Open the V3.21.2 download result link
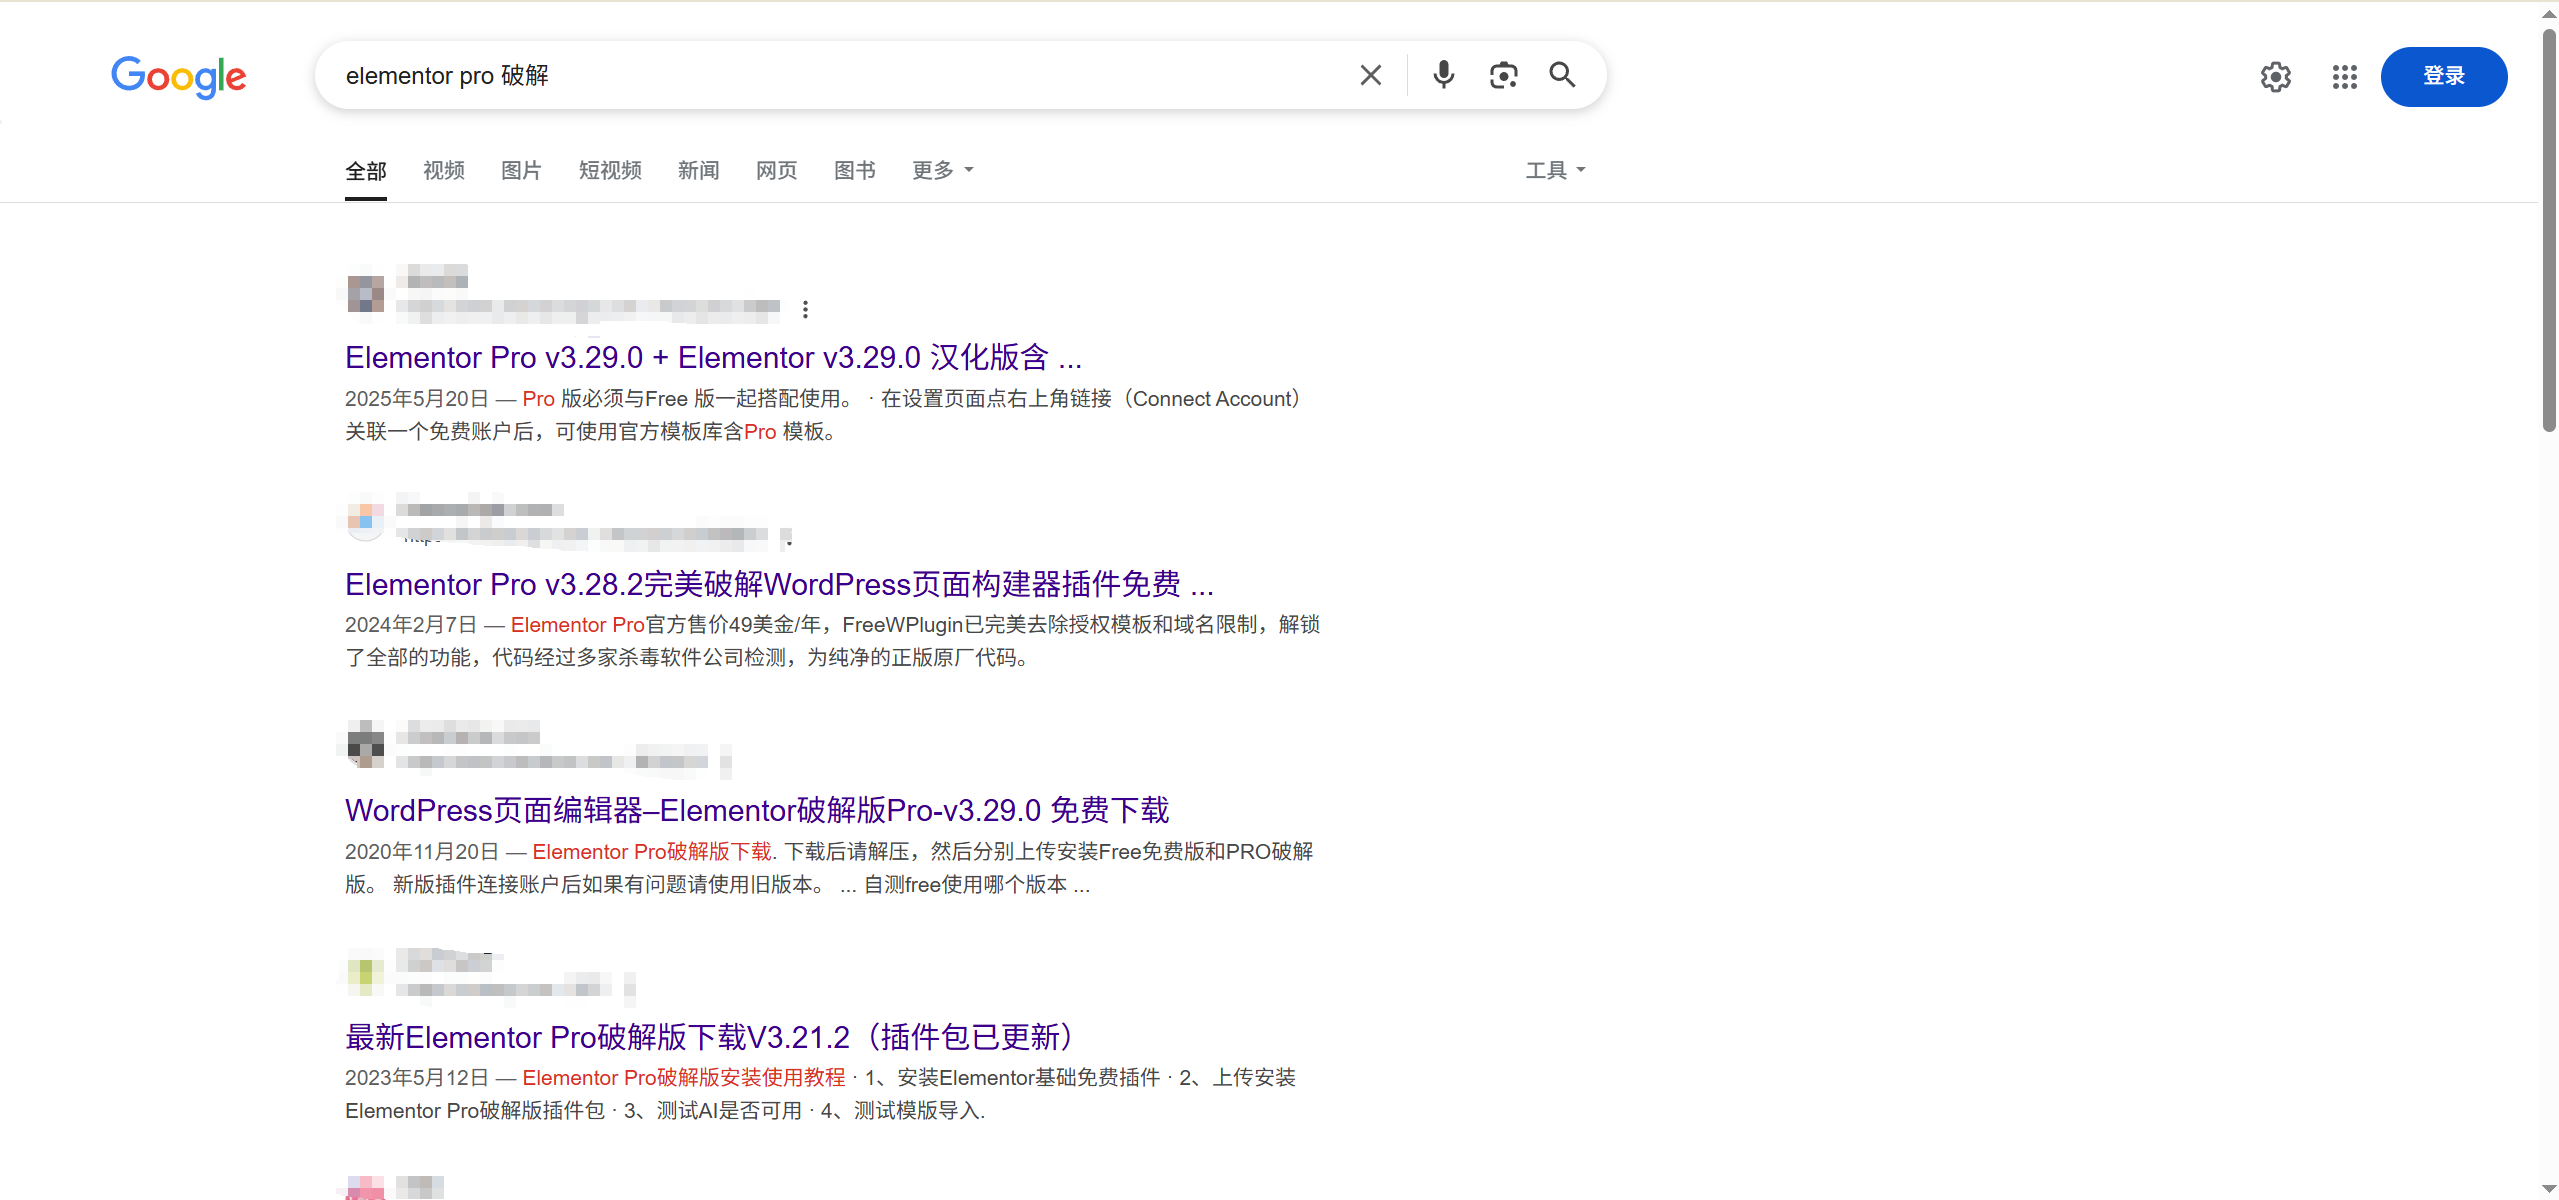The width and height of the screenshot is (2559, 1200). [x=708, y=1037]
